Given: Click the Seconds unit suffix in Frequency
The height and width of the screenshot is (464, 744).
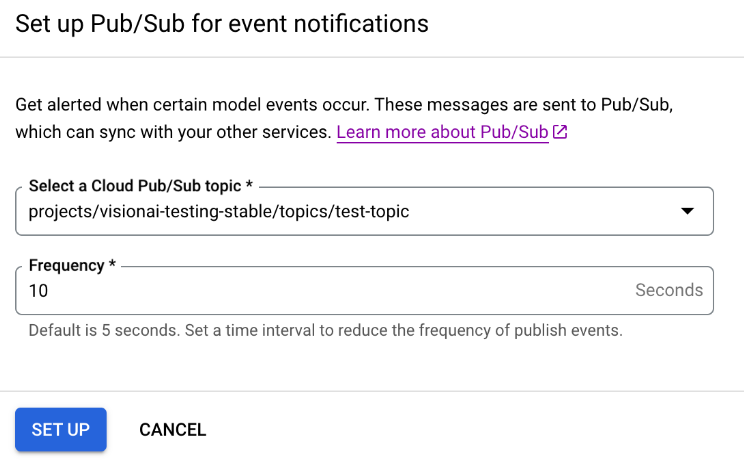Looking at the screenshot, I should [x=669, y=291].
